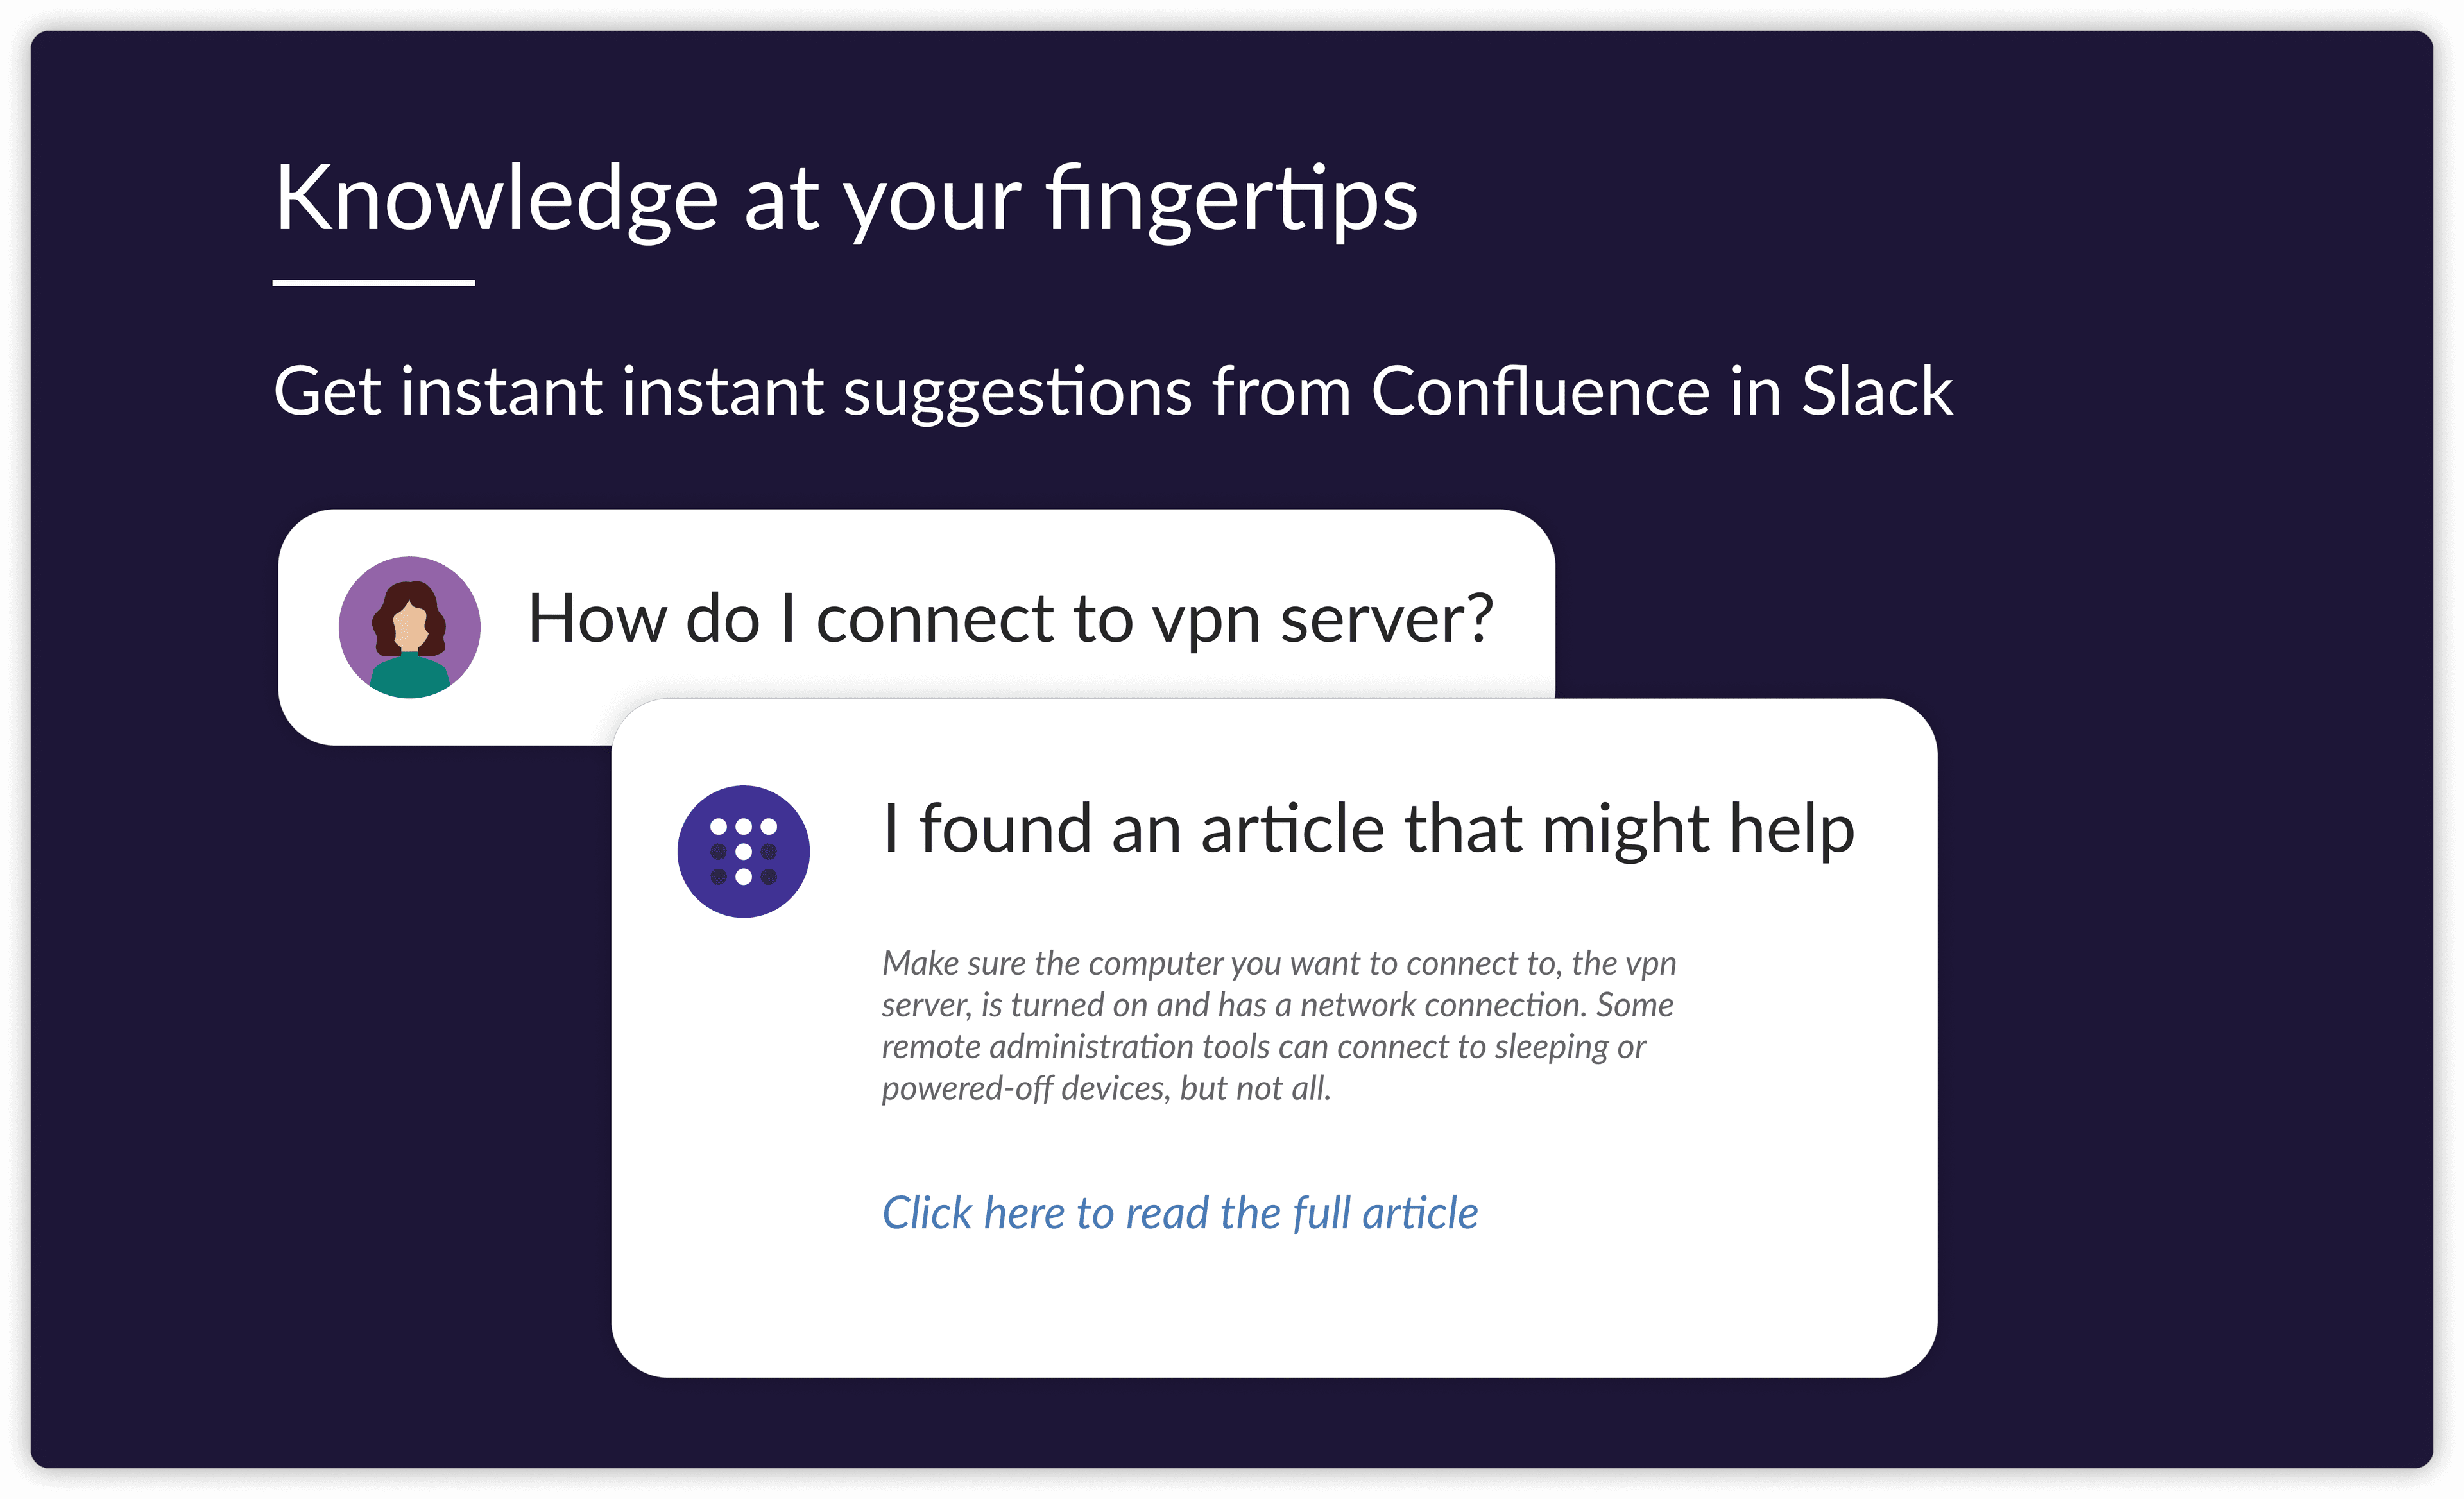Click the word "fingertips" in the title
Screen dimensions: 2464x1499
[1231, 199]
